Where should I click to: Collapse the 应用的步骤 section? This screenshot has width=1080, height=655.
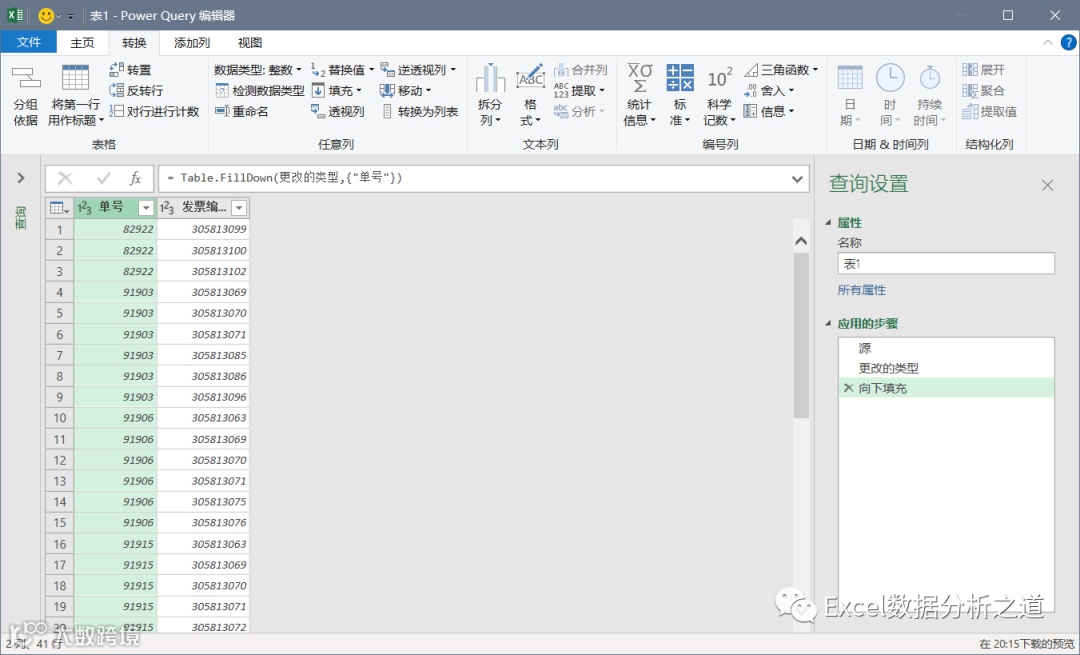829,323
